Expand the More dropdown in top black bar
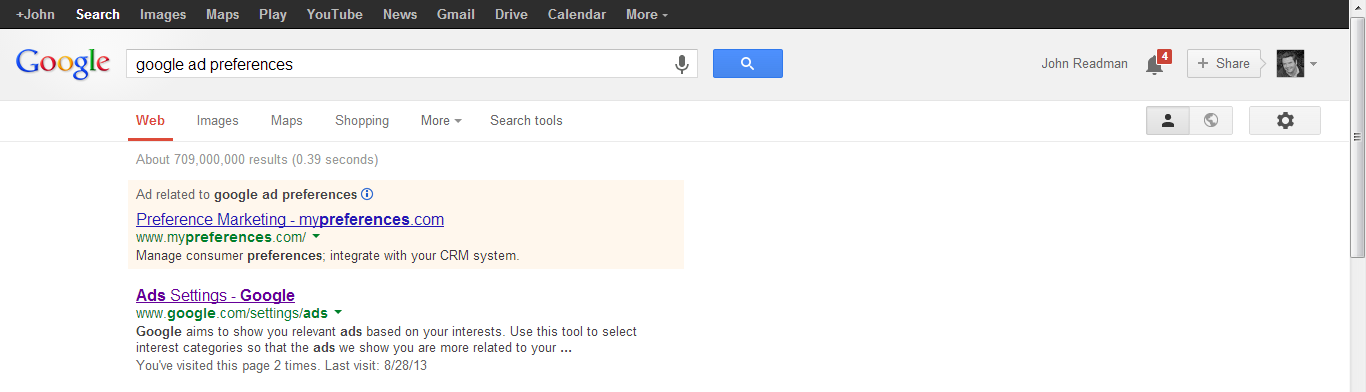This screenshot has height=392, width=1366. click(x=647, y=14)
